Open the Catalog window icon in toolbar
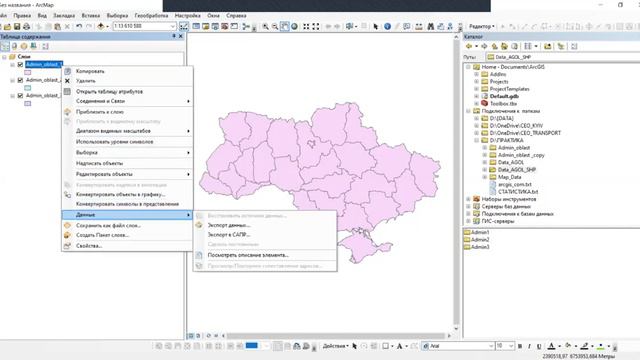Viewport: 640px width, 360px height. (206, 27)
